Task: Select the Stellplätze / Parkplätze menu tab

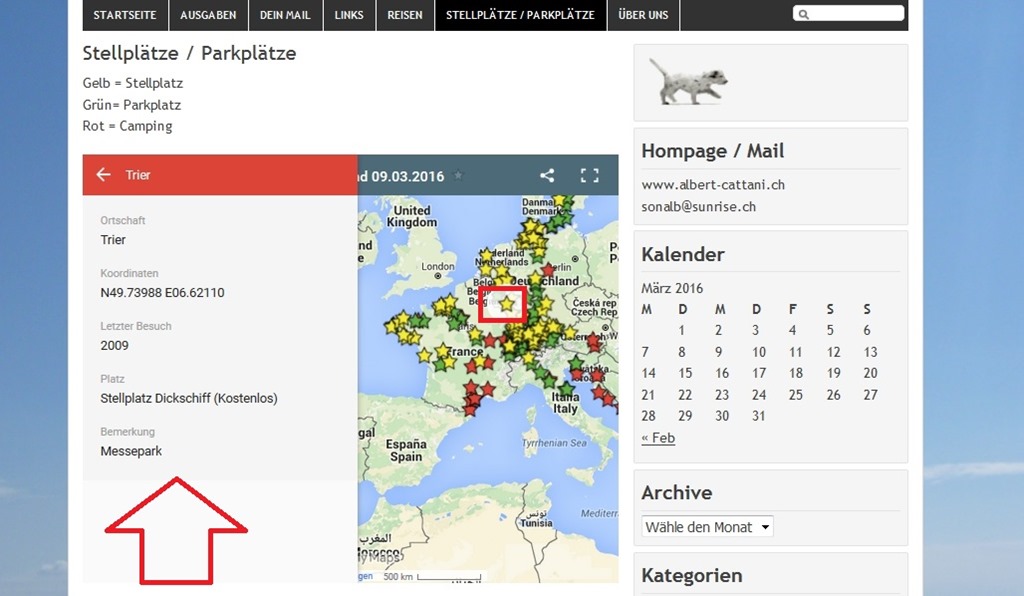Action: [x=520, y=15]
